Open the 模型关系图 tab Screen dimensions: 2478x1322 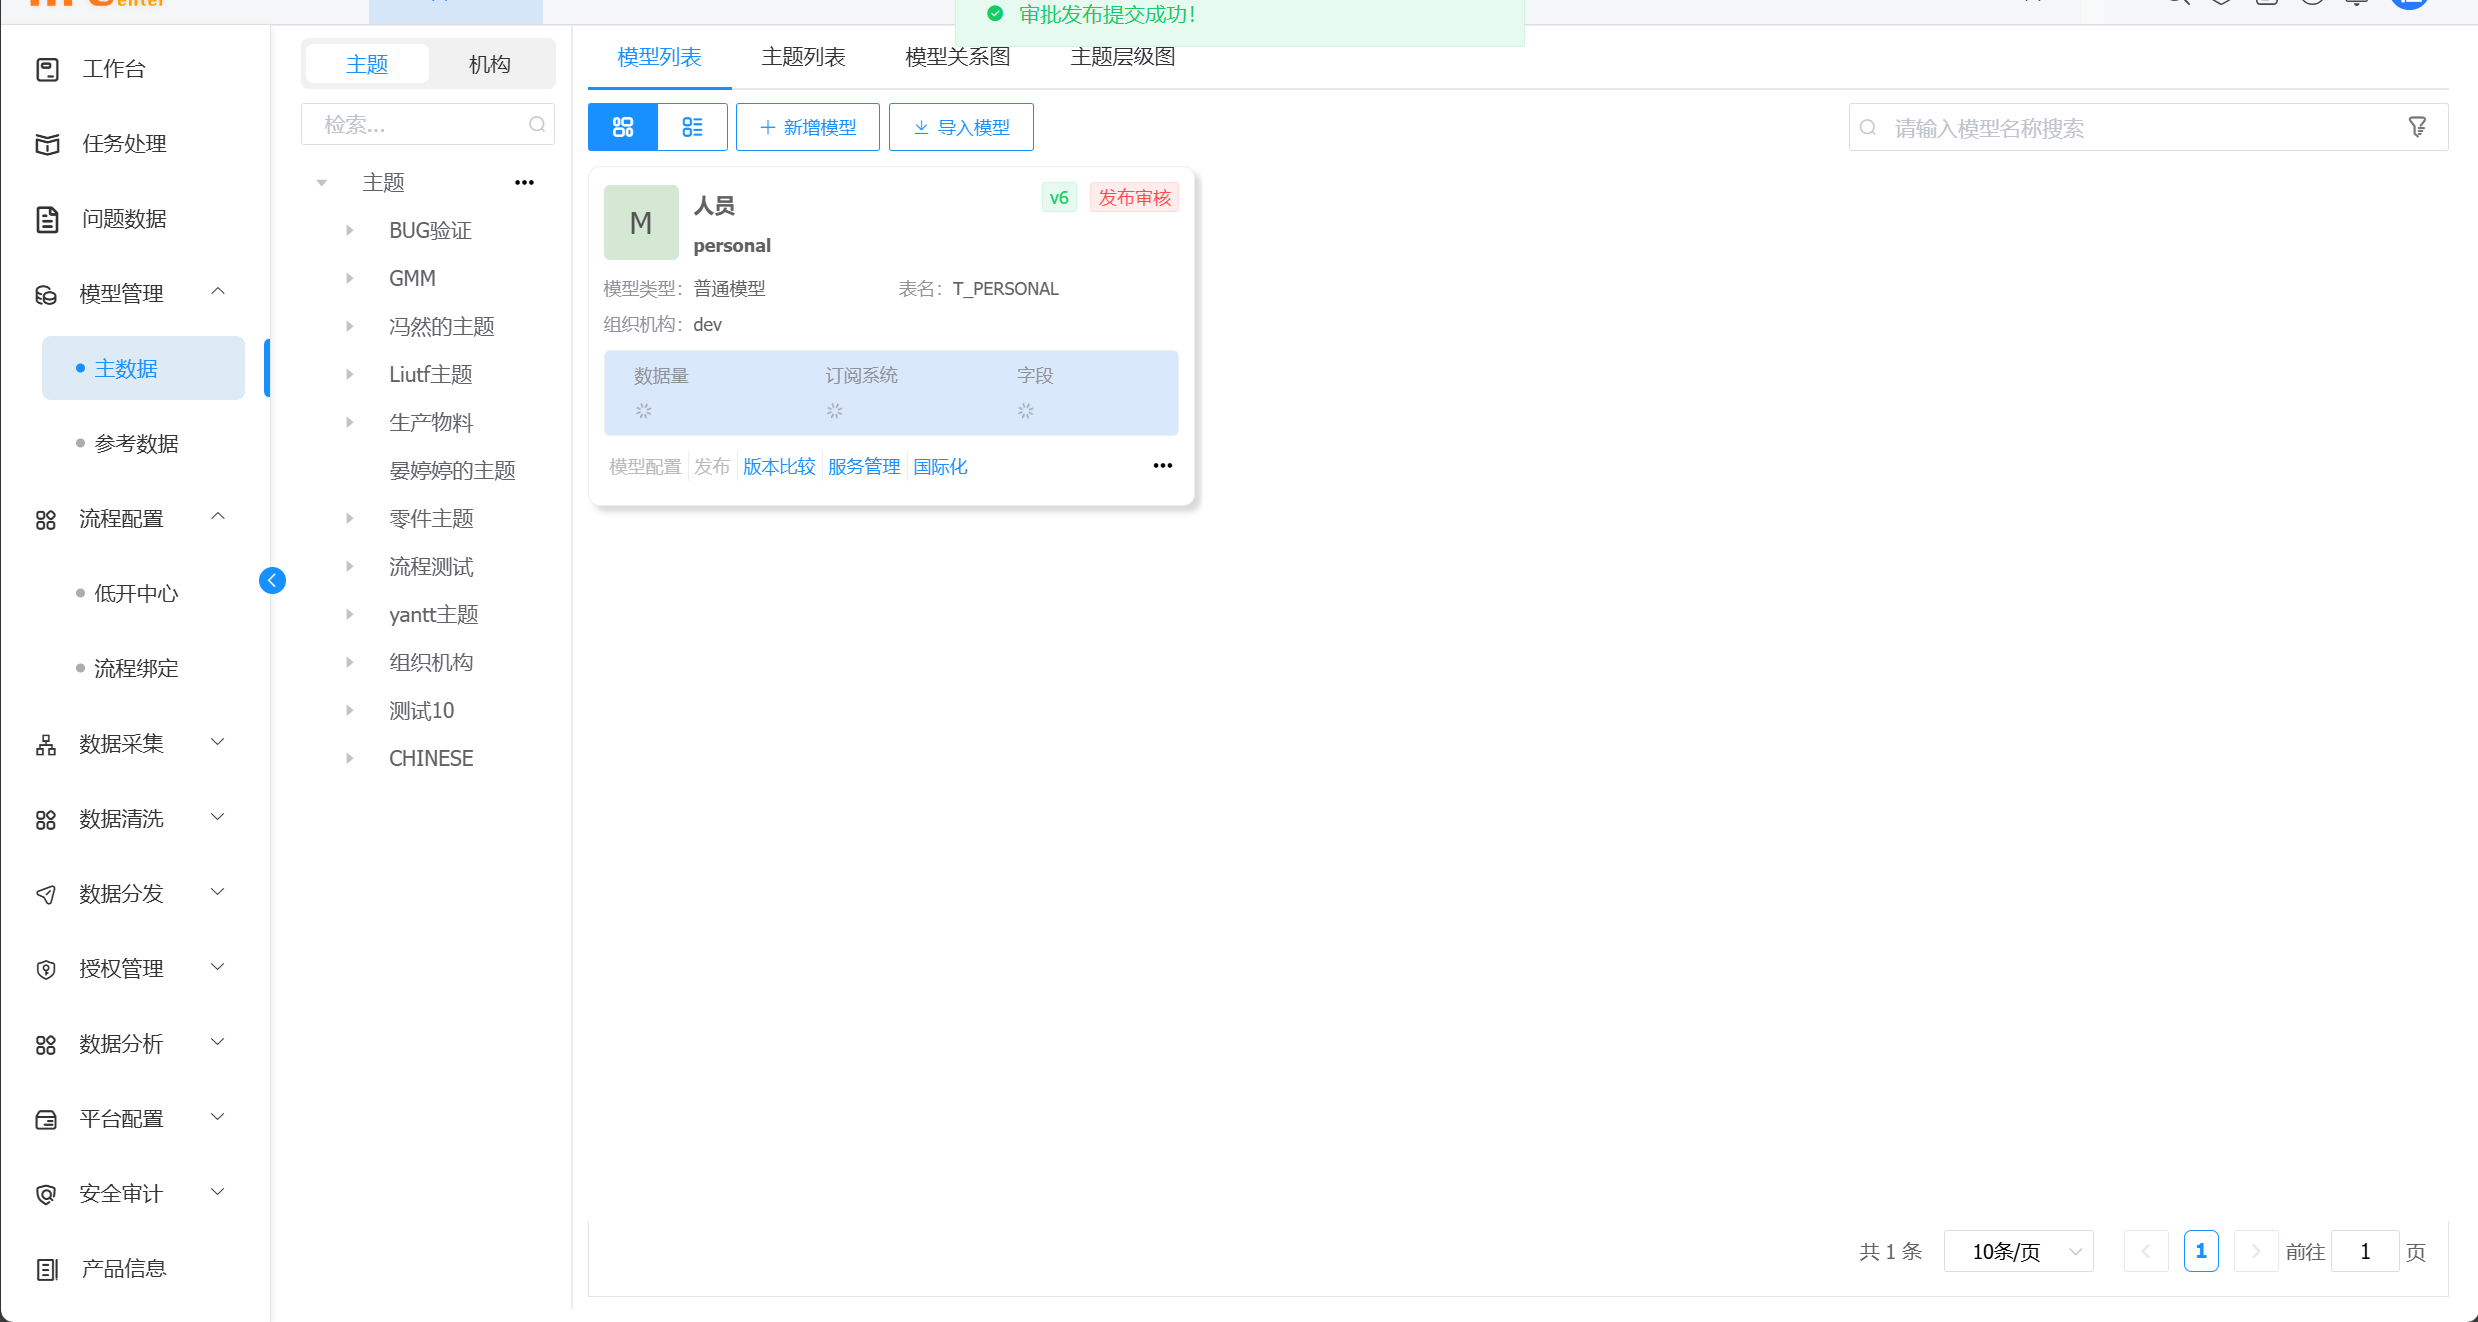click(x=957, y=57)
